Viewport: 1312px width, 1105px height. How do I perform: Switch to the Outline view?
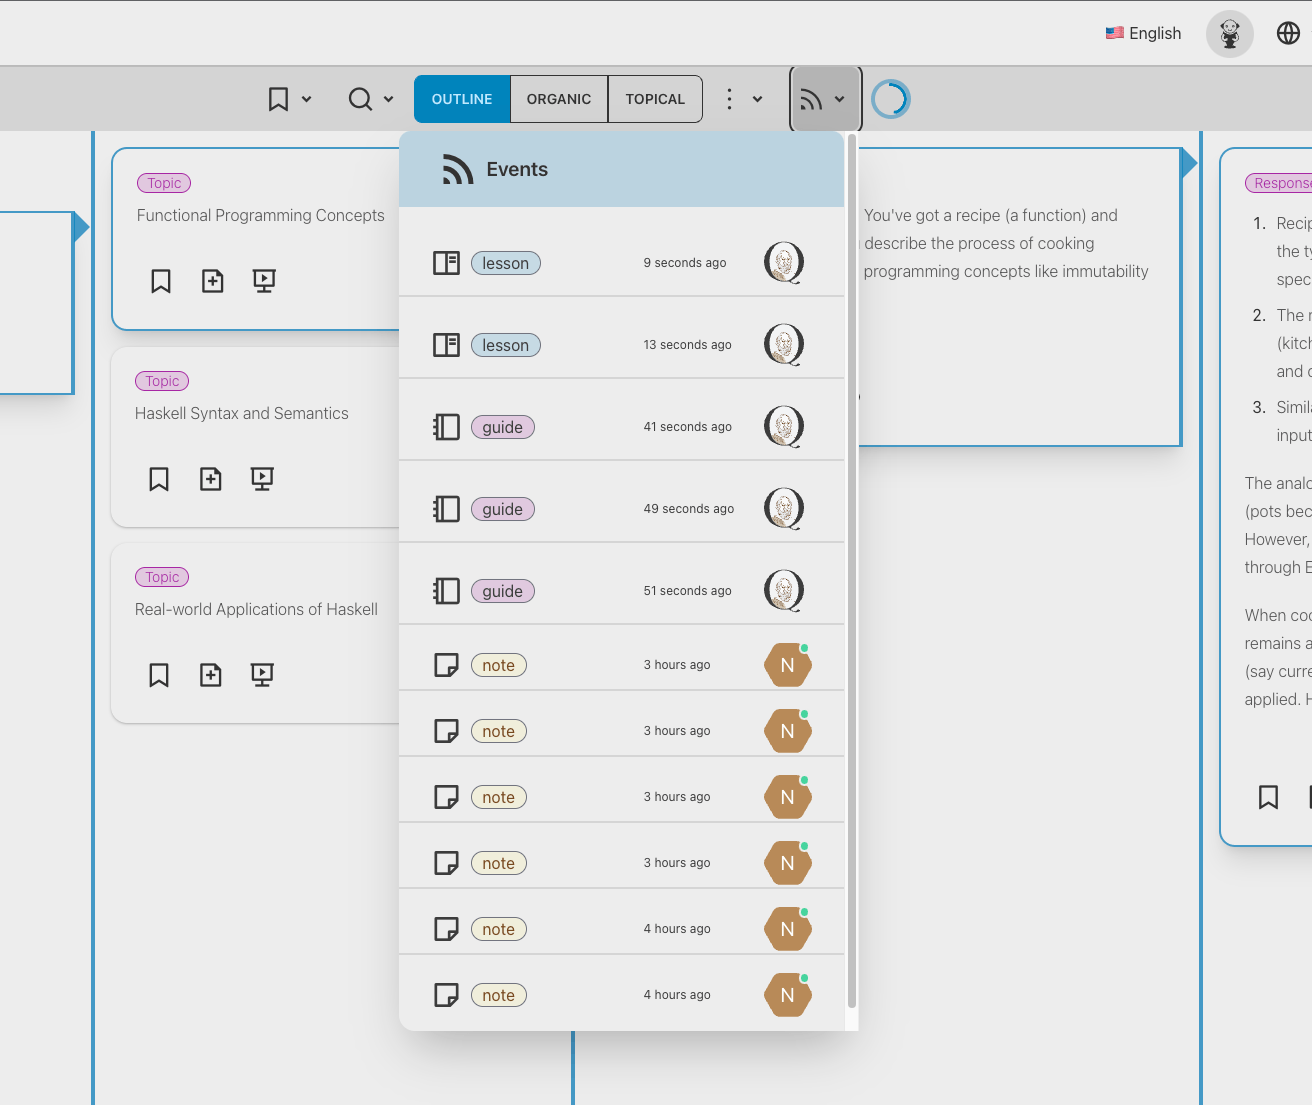462,99
